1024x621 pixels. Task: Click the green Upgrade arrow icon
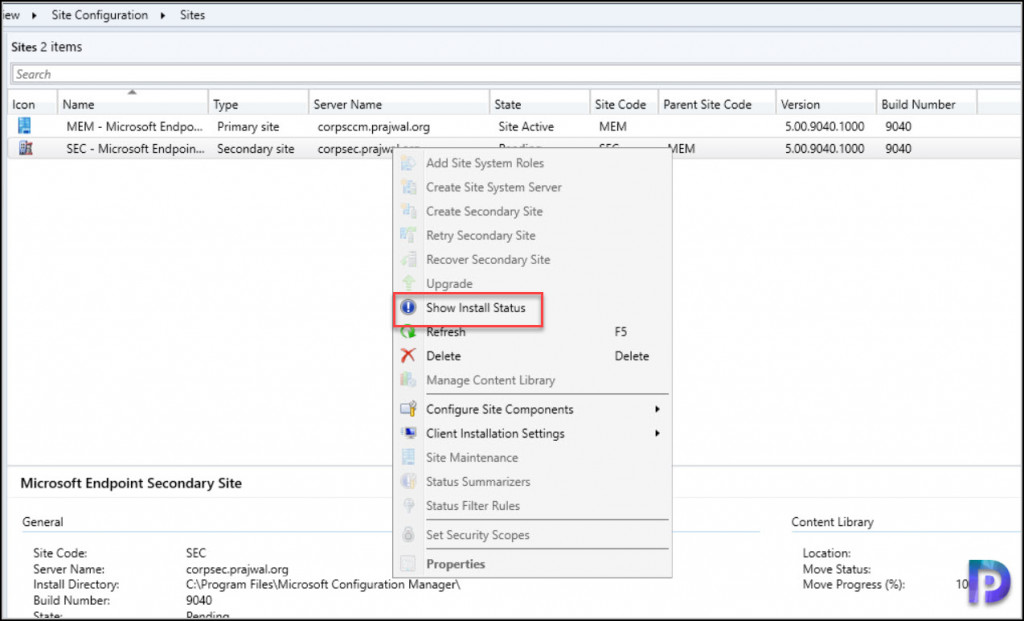tap(408, 283)
